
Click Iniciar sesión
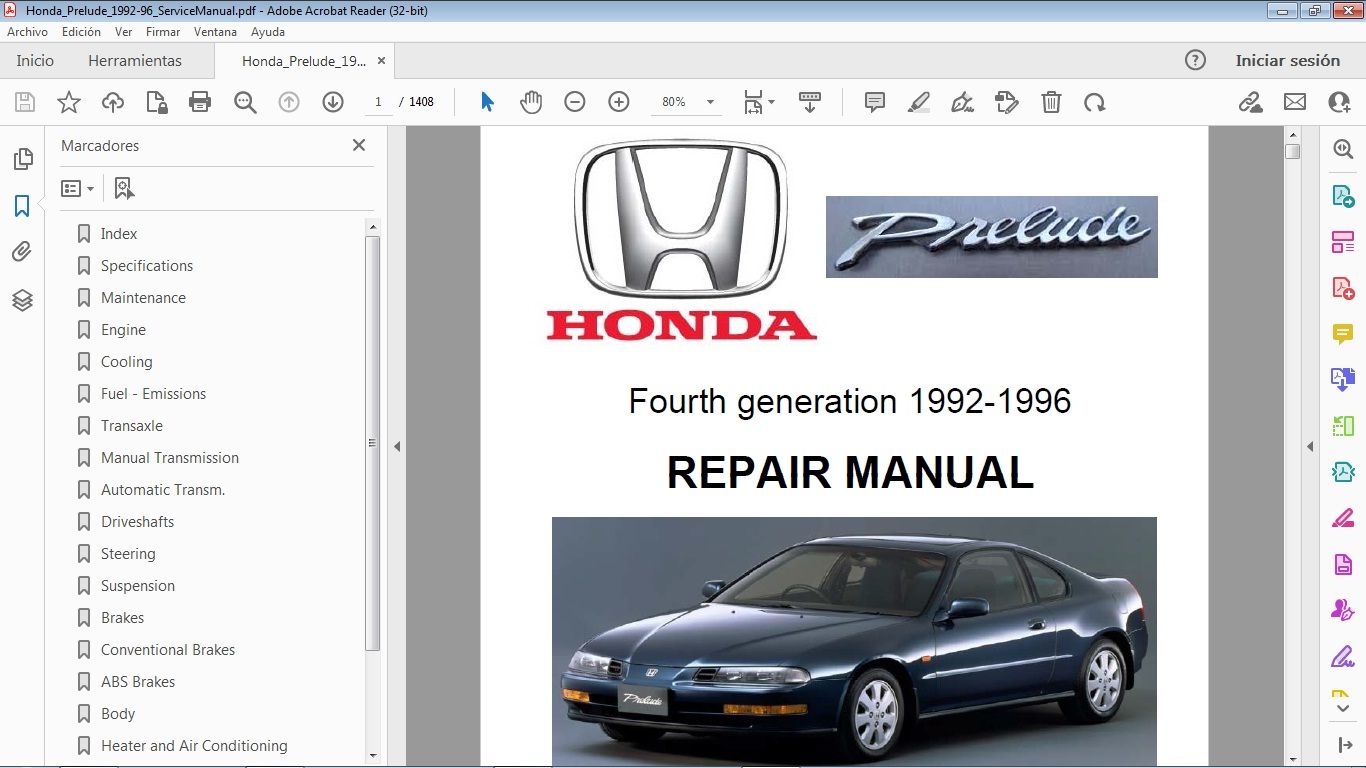(1288, 60)
